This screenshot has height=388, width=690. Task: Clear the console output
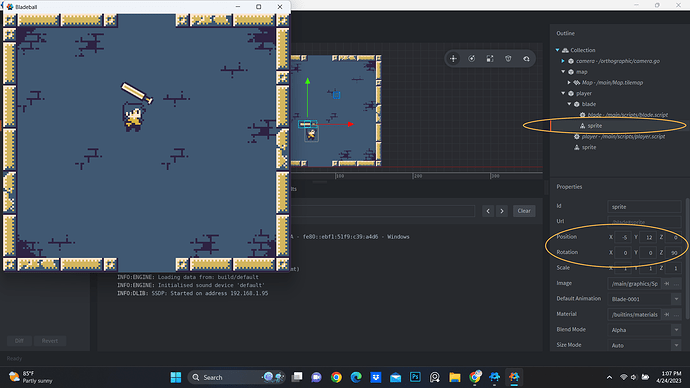pyautogui.click(x=524, y=211)
